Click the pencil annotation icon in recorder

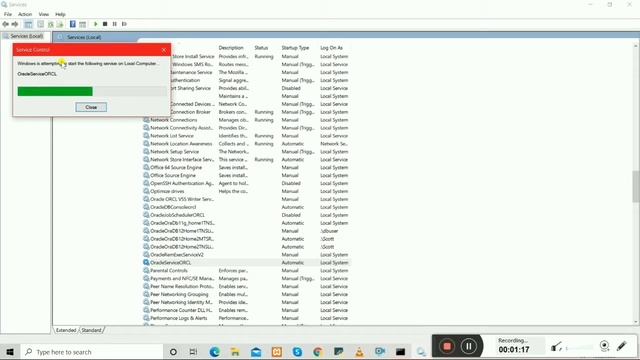tap(622, 346)
